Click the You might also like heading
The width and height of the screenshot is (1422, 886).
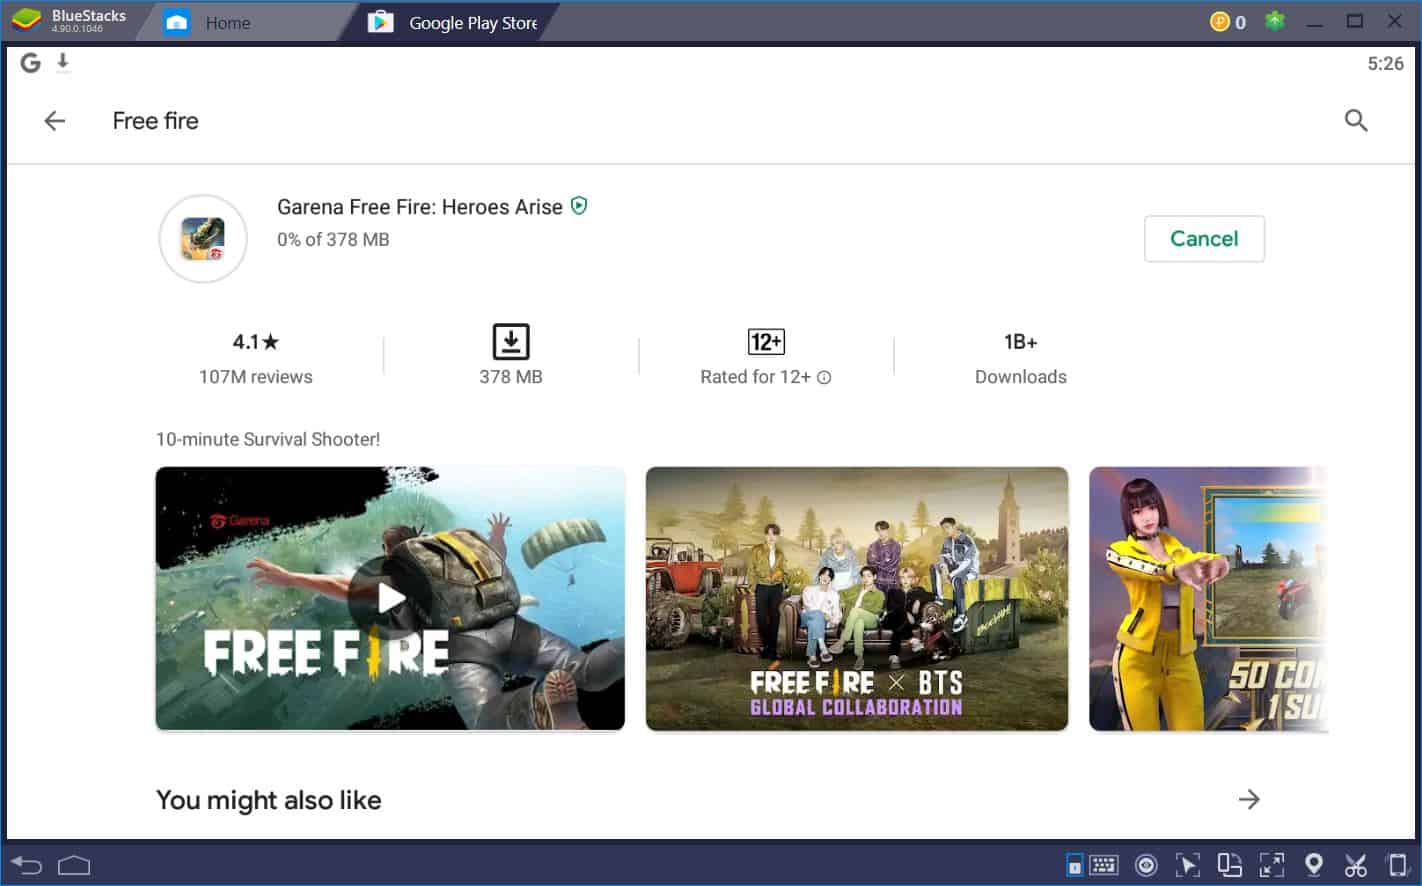click(x=269, y=800)
